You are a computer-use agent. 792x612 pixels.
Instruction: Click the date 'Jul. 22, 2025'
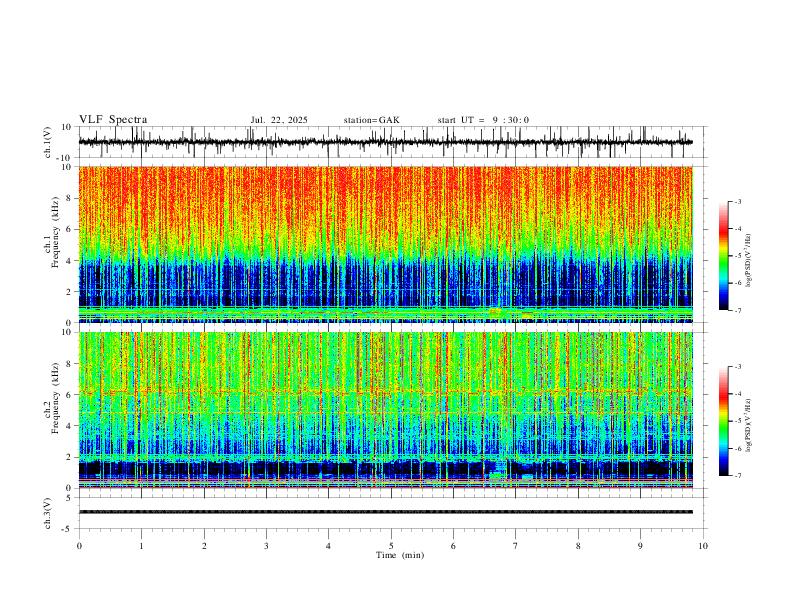279,120
